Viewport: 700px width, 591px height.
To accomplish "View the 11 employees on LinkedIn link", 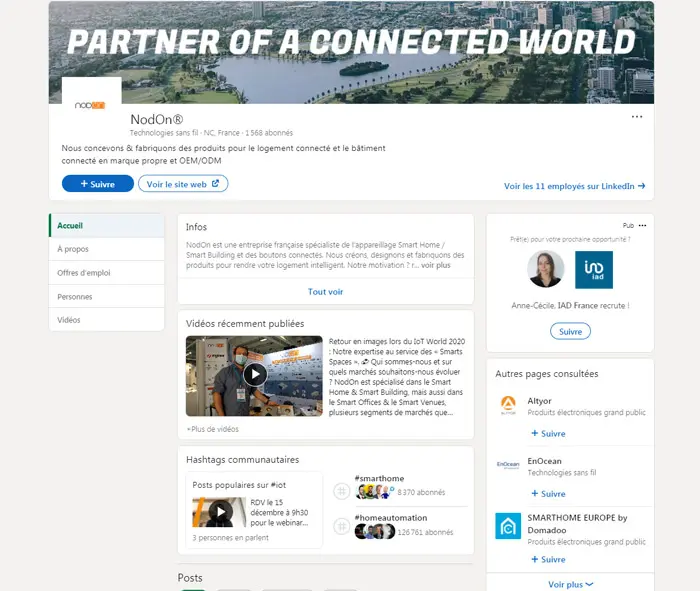I will coord(575,186).
